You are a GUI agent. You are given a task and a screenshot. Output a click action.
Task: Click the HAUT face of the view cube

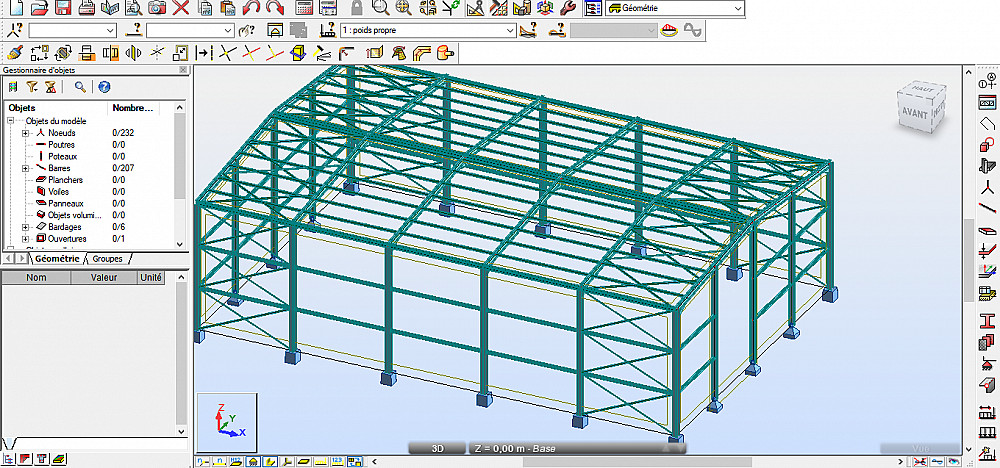point(923,89)
